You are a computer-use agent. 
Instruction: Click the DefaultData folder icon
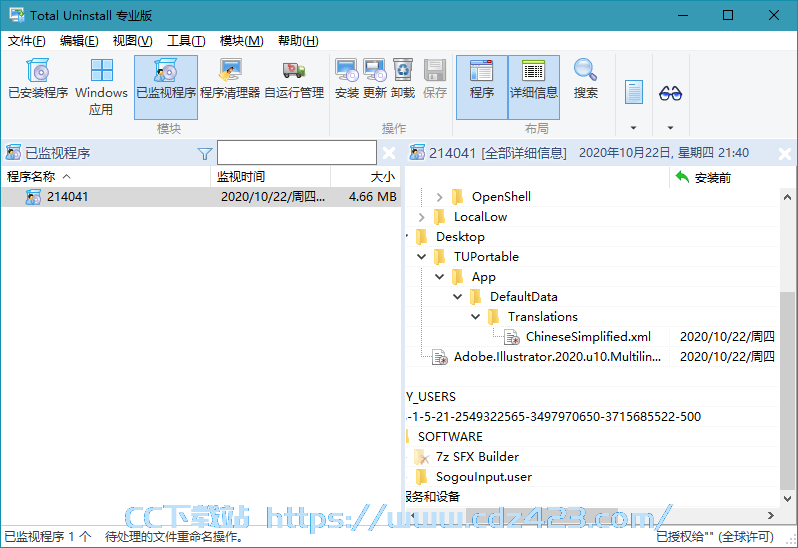475,297
